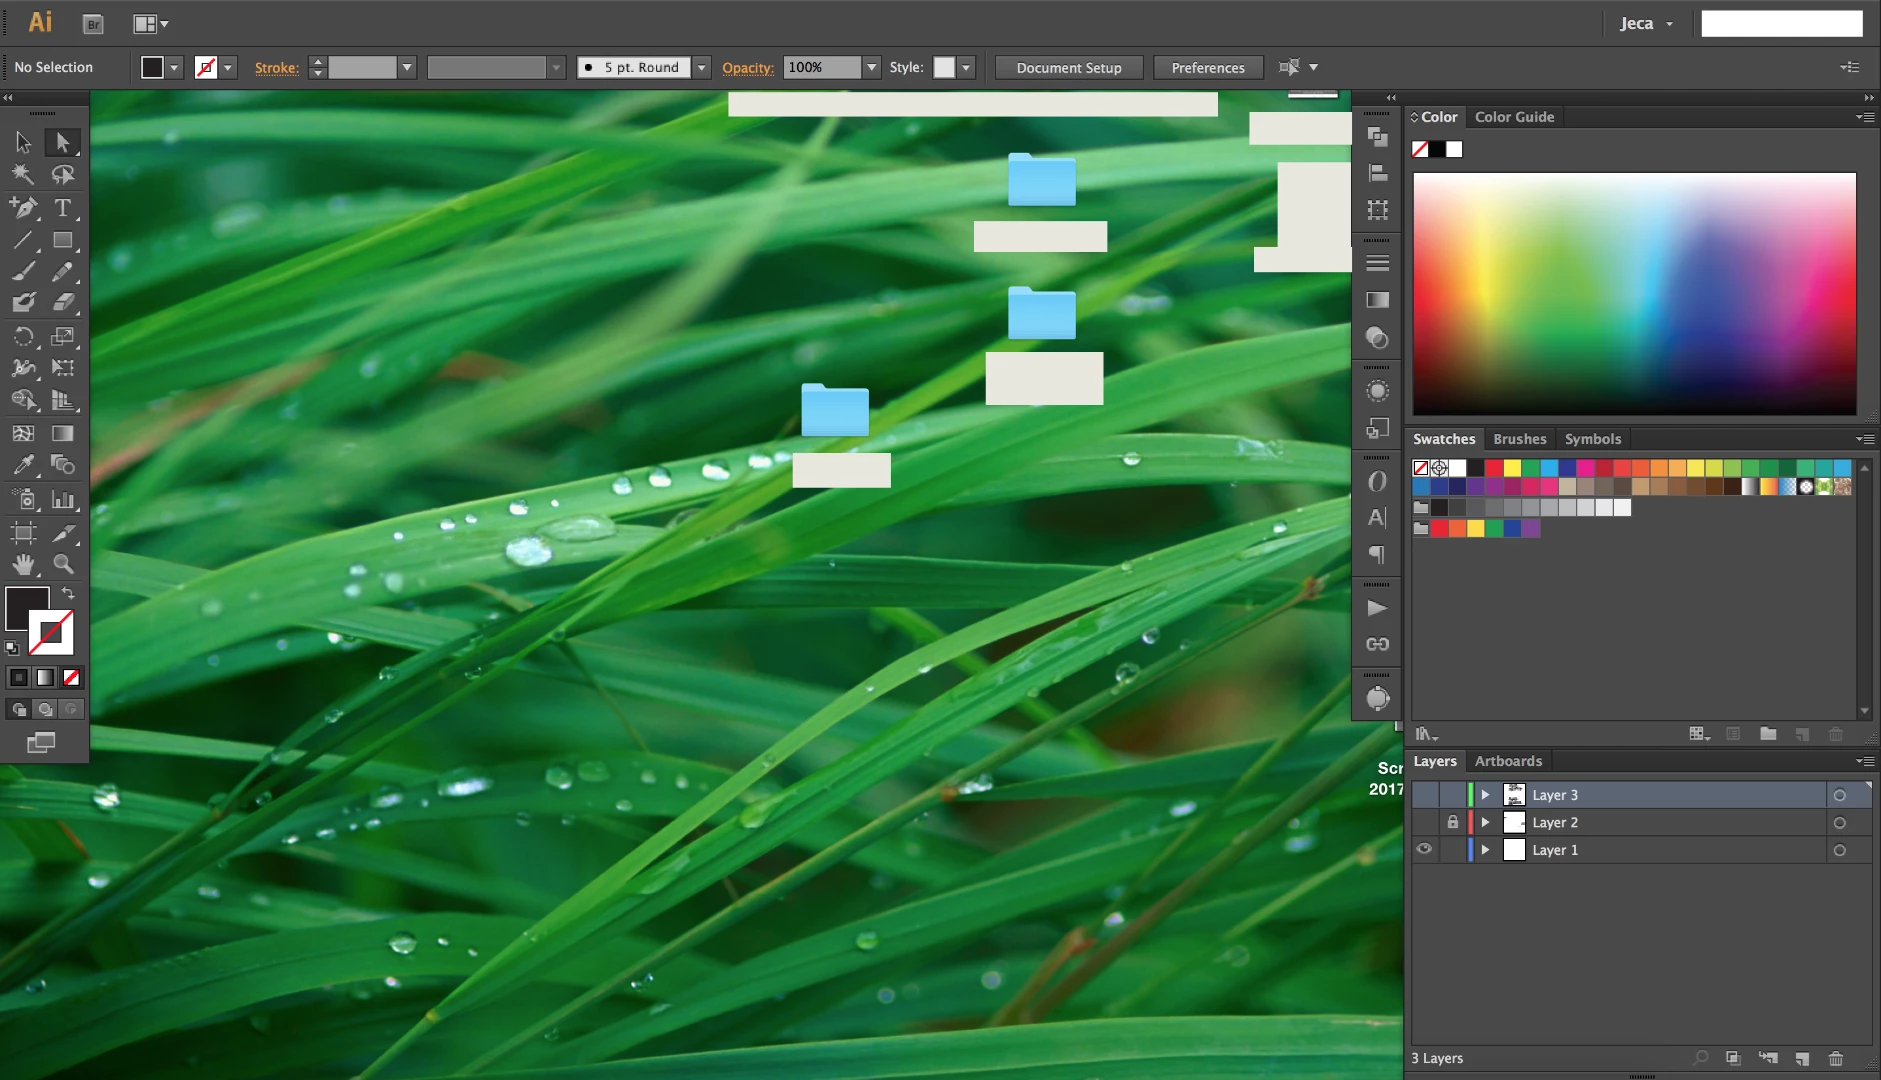
Task: Unlock Layer 2 via lock icon
Action: pyautogui.click(x=1453, y=822)
